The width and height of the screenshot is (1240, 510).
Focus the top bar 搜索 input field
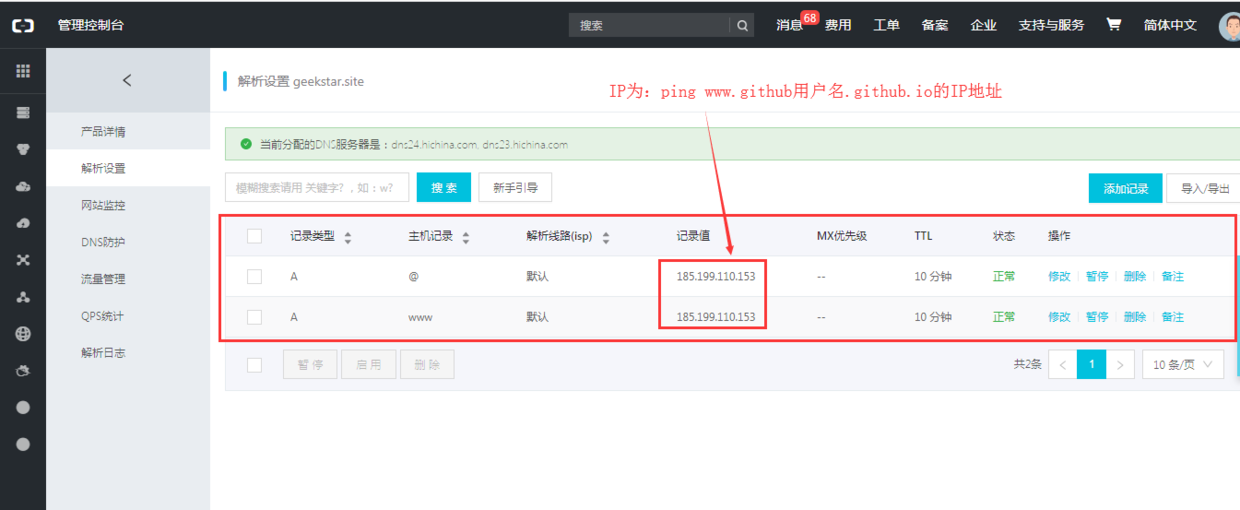click(x=651, y=26)
